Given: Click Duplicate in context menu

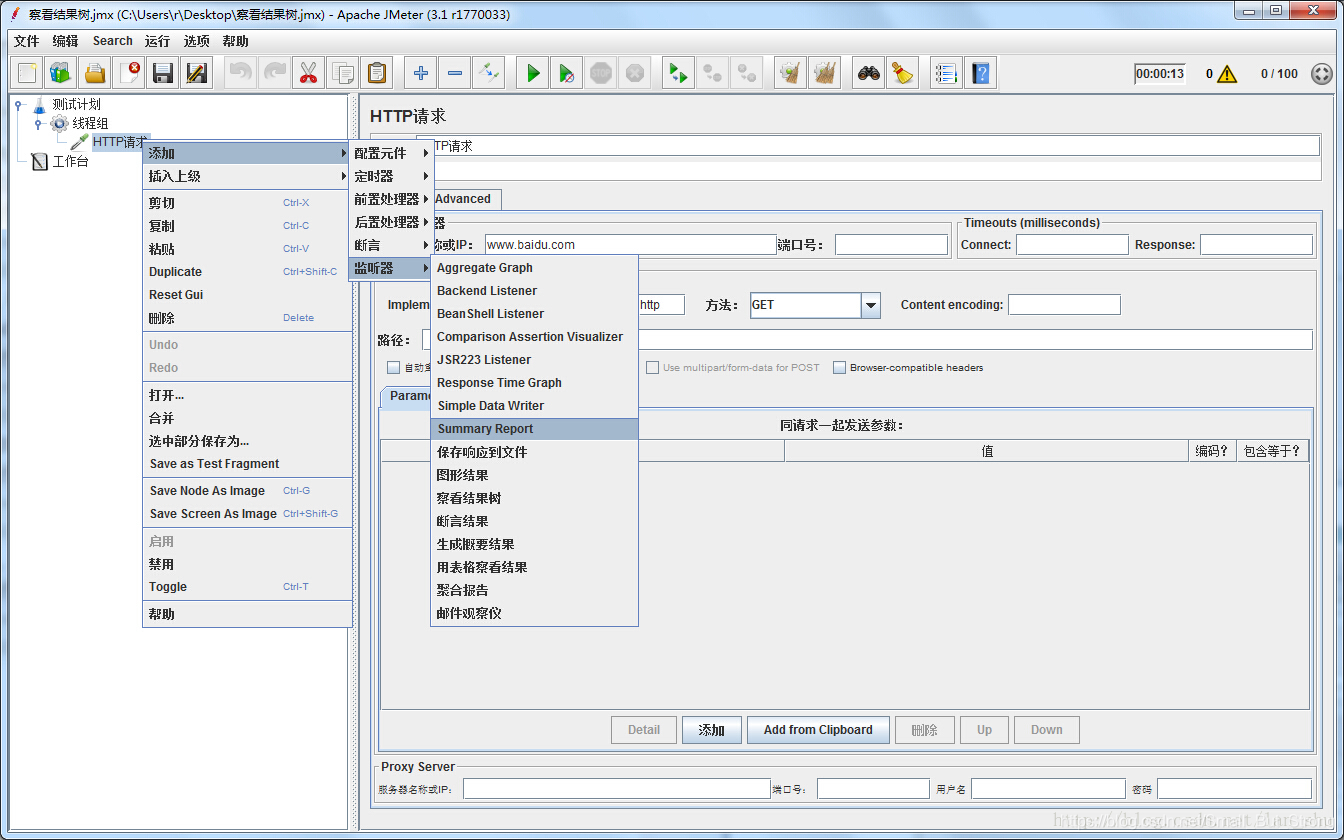Looking at the screenshot, I should click(247, 272).
